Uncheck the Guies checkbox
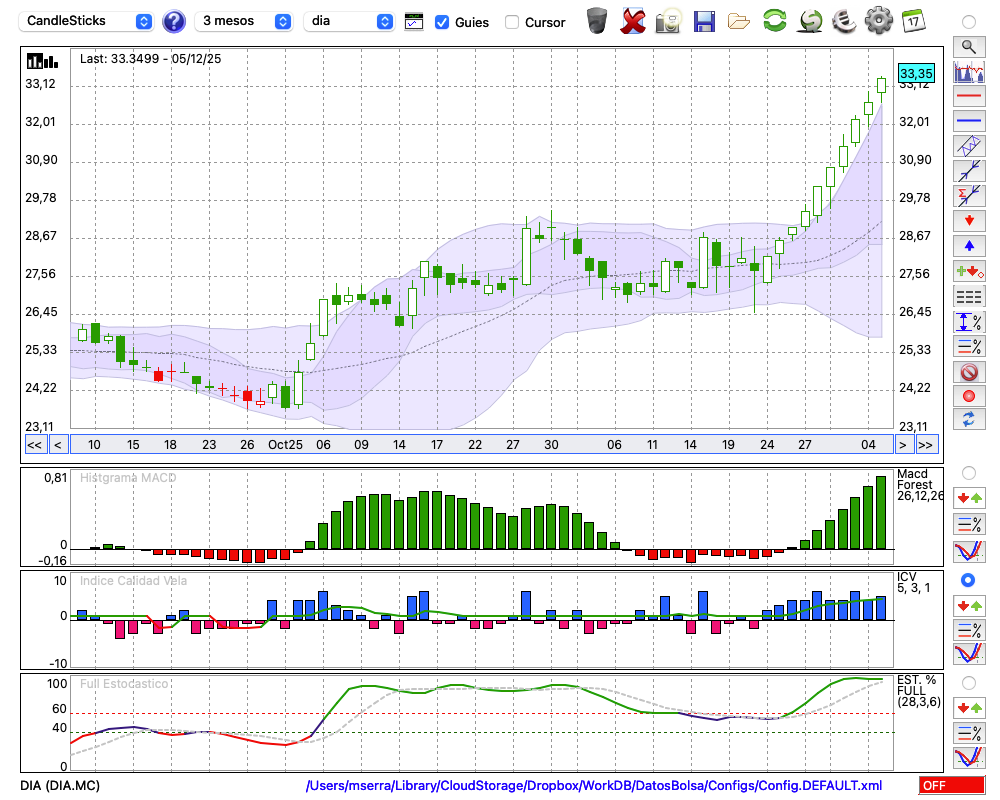The height and width of the screenshot is (800, 1000). 442,22
